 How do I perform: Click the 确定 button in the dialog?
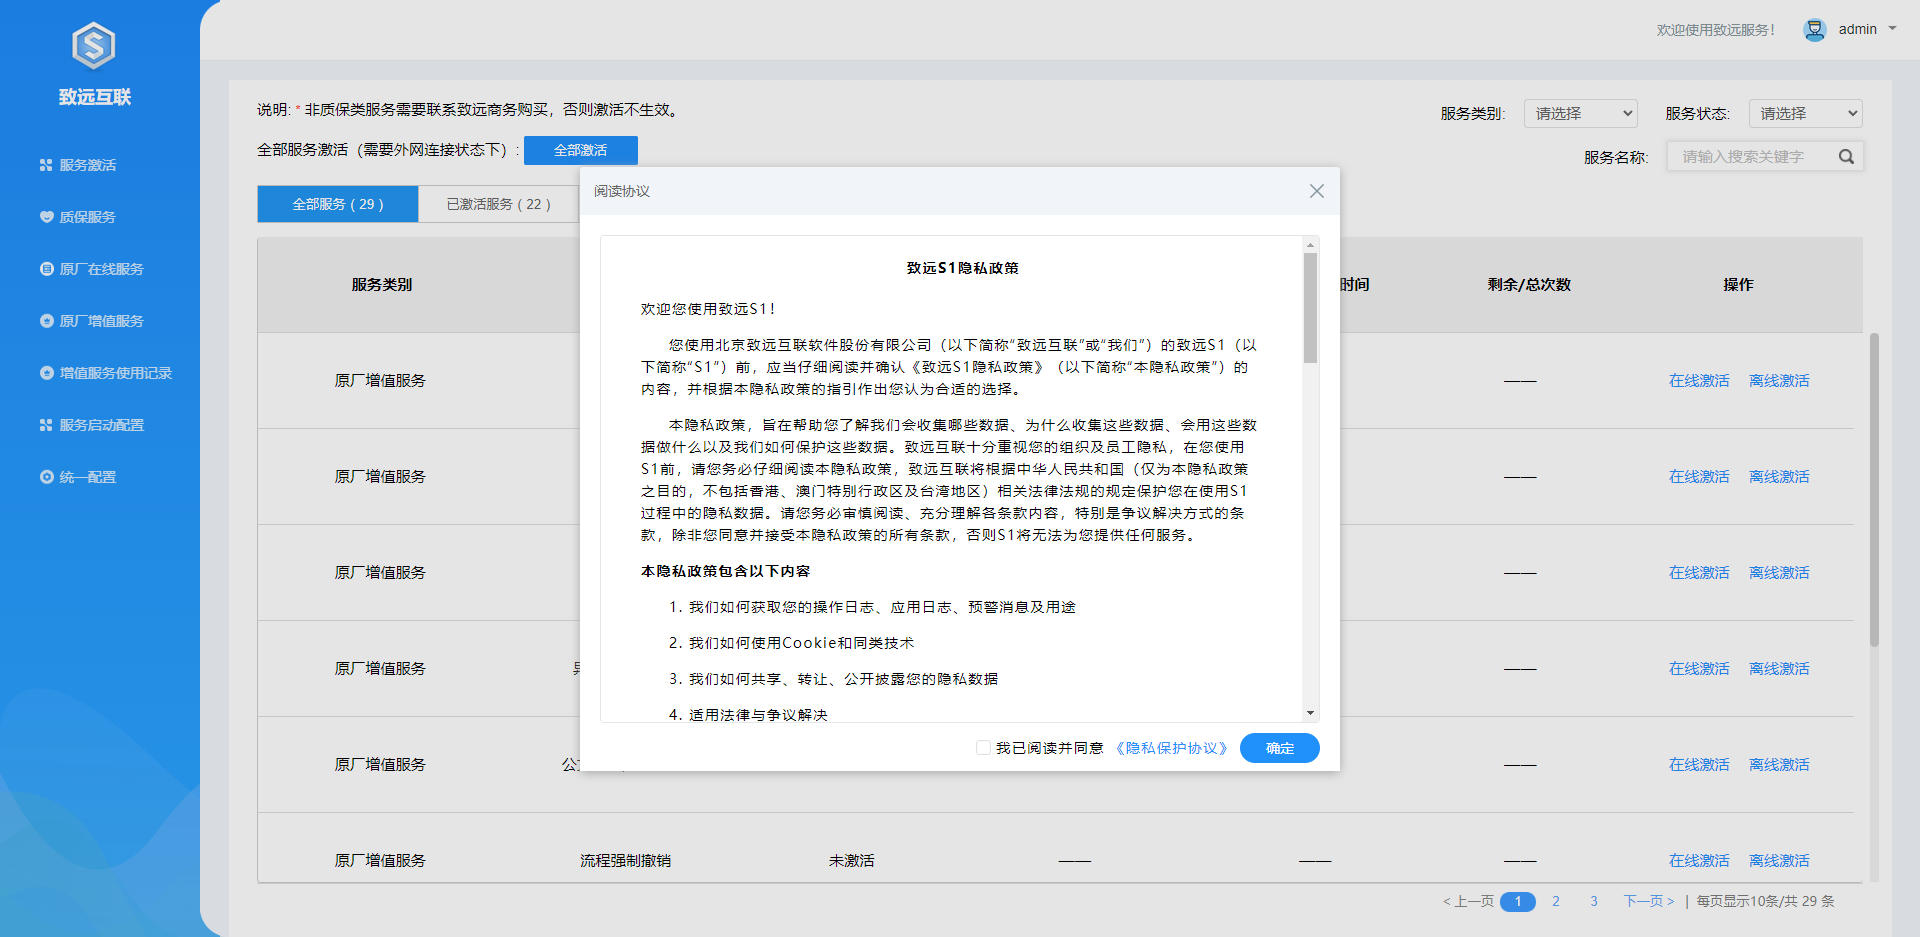click(1280, 748)
